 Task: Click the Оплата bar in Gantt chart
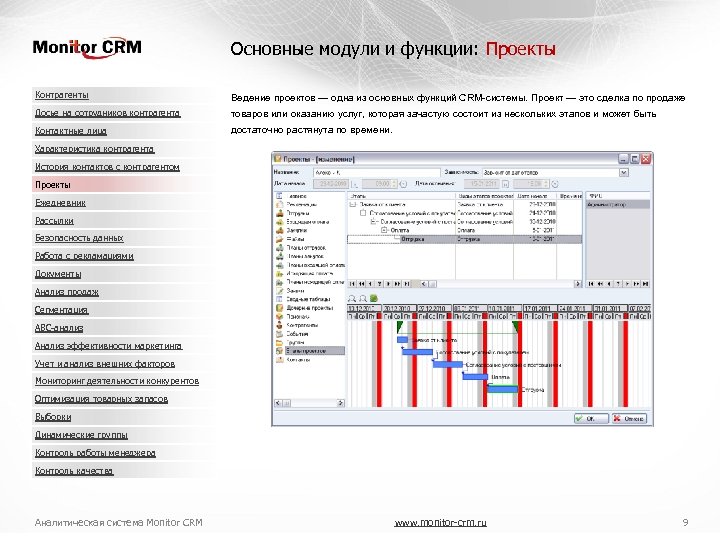(475, 377)
